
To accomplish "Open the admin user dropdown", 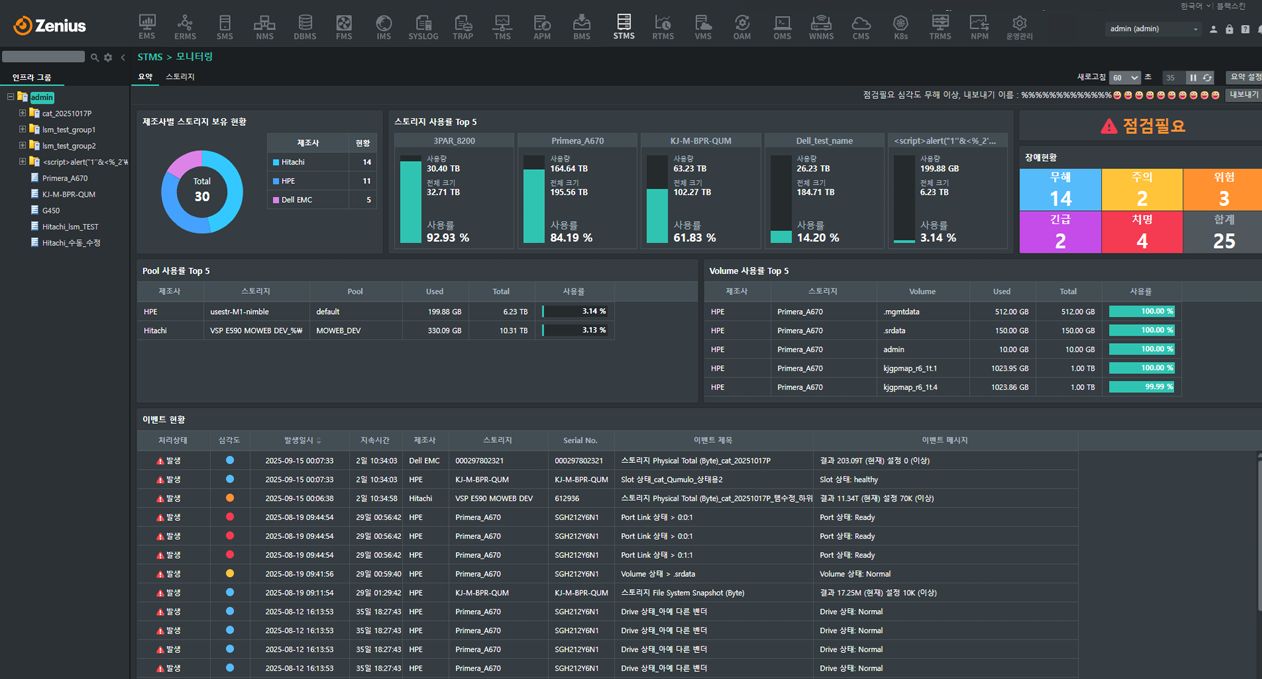I will point(1152,30).
